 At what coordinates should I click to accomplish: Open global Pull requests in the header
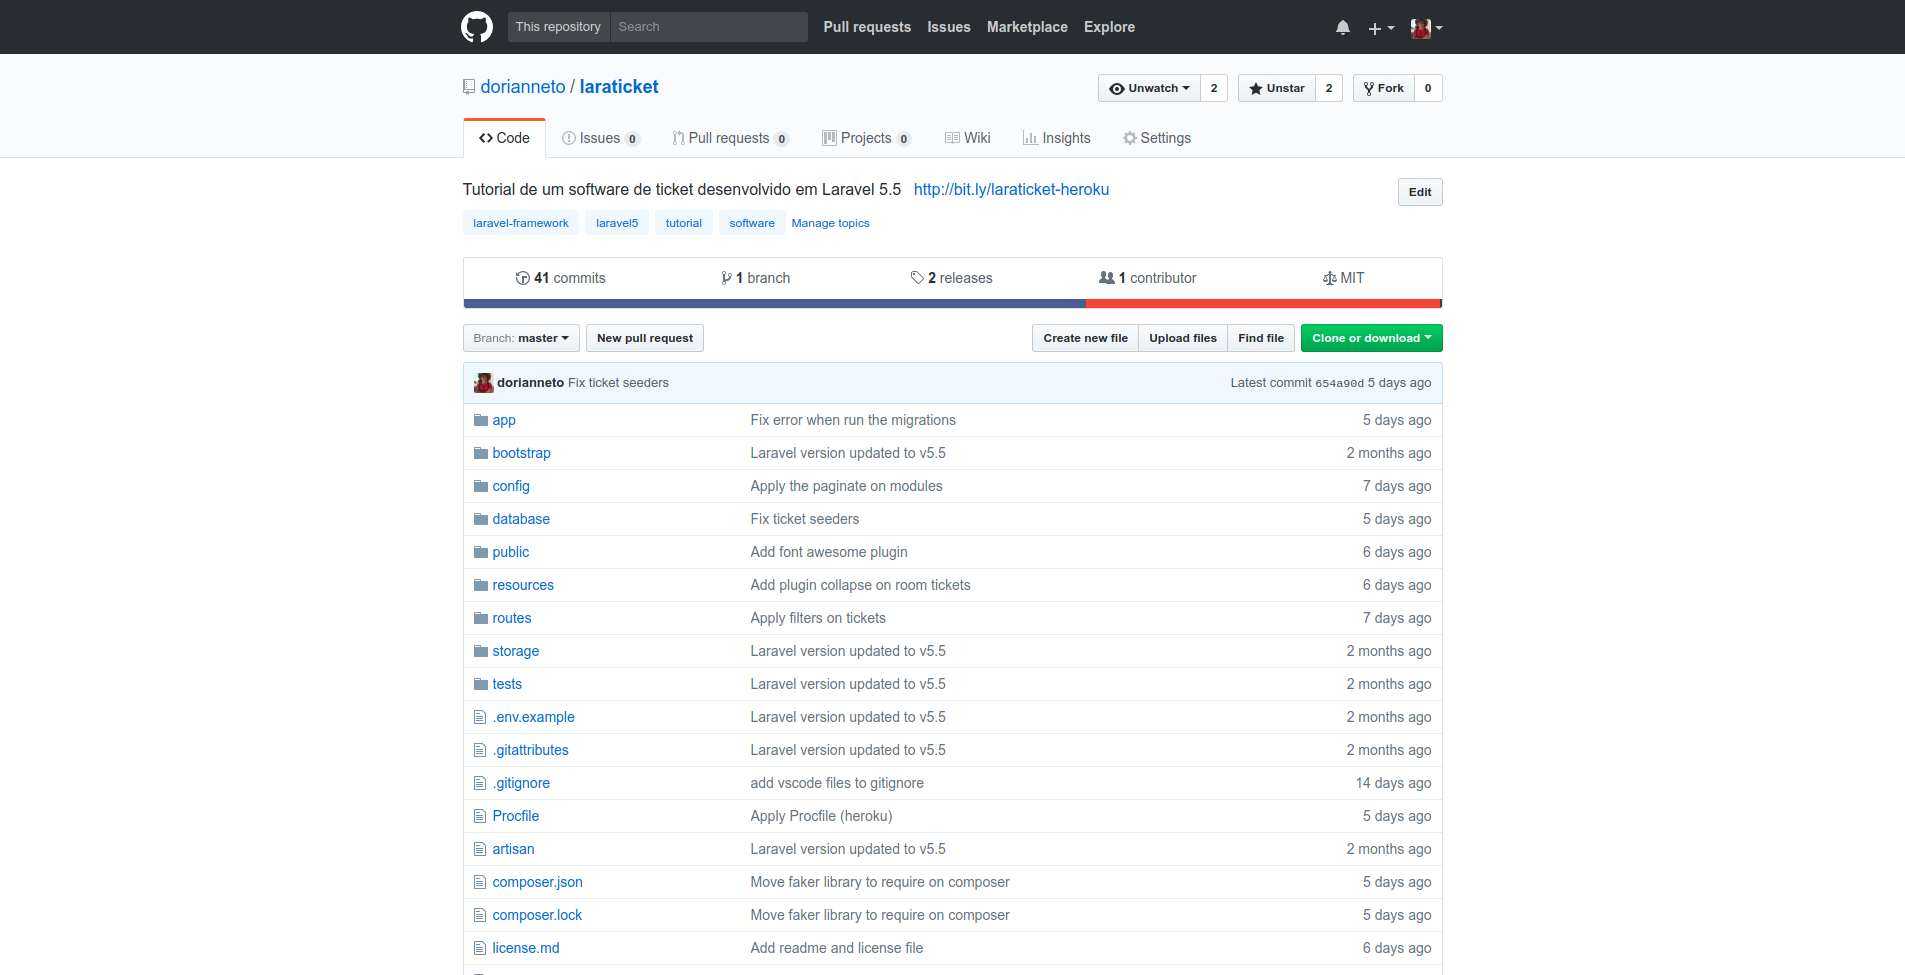click(867, 27)
